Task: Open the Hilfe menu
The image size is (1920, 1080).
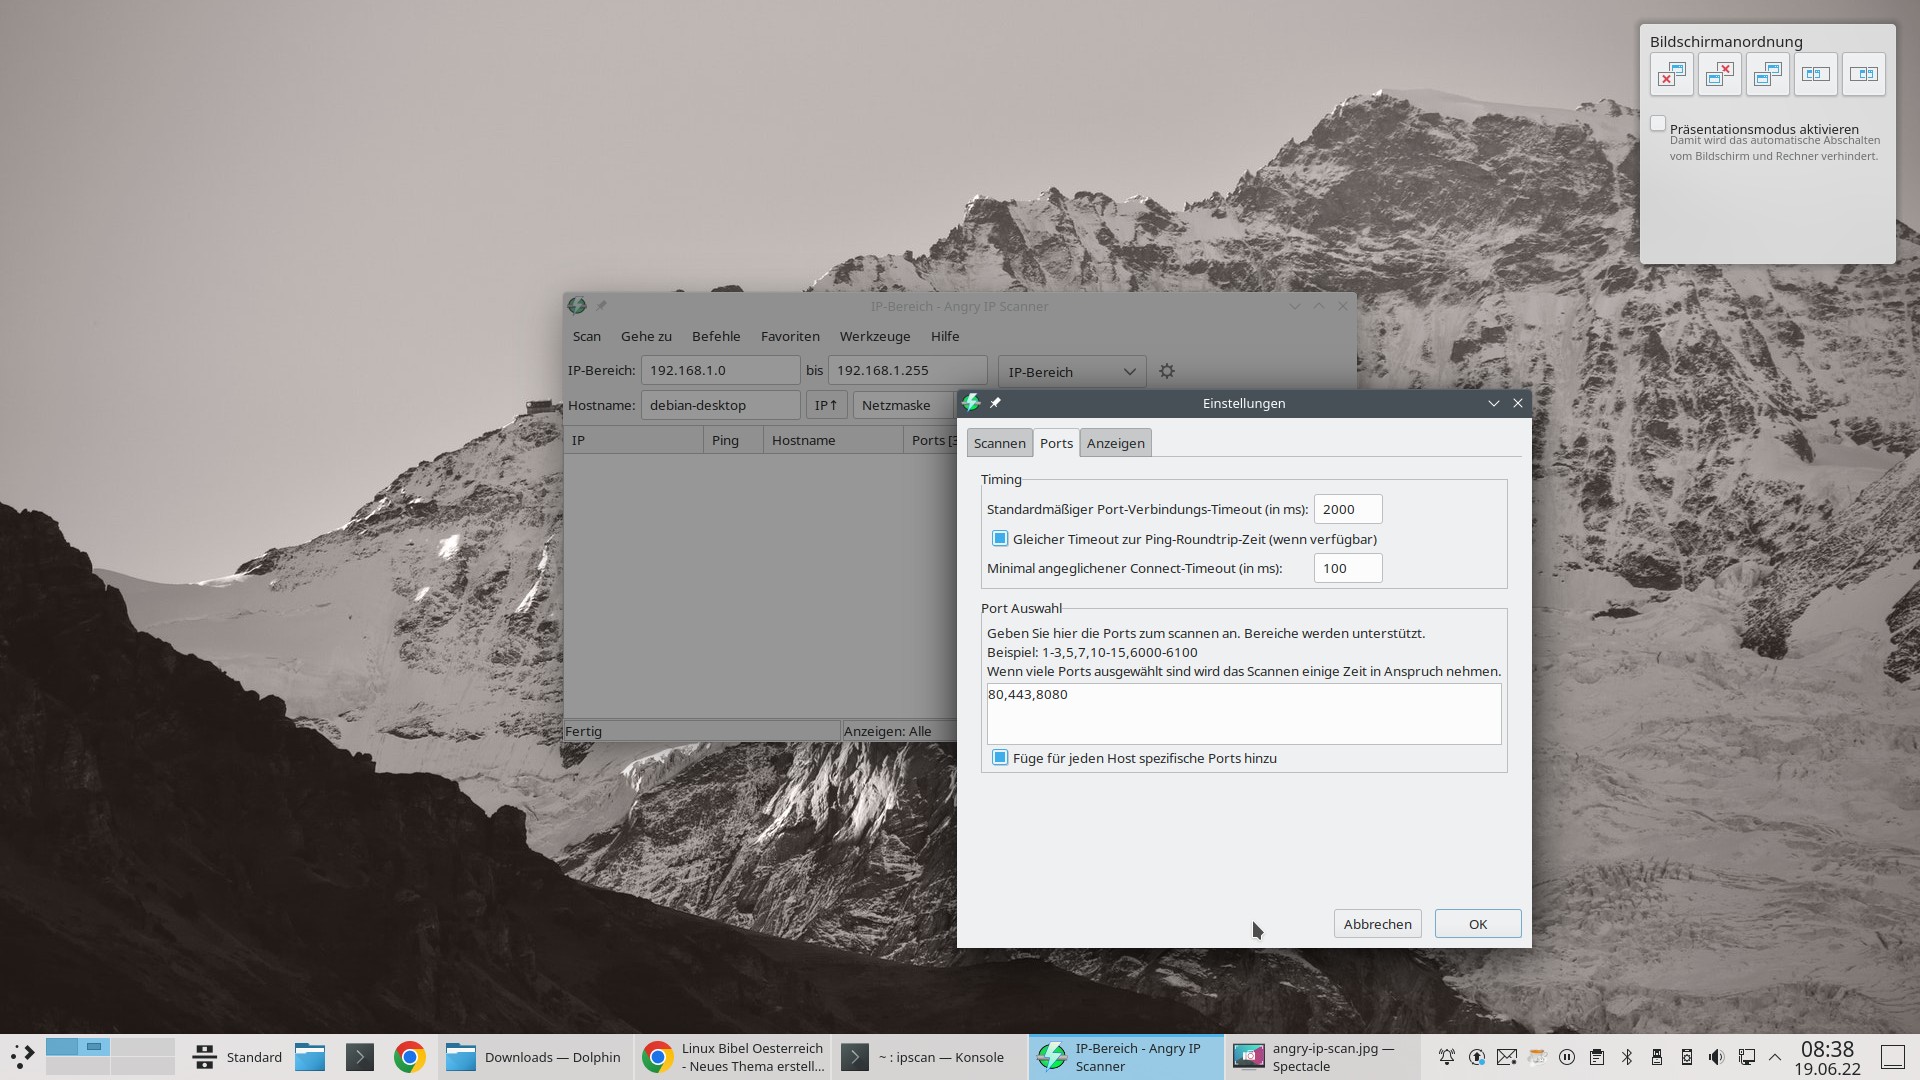Action: (x=945, y=336)
